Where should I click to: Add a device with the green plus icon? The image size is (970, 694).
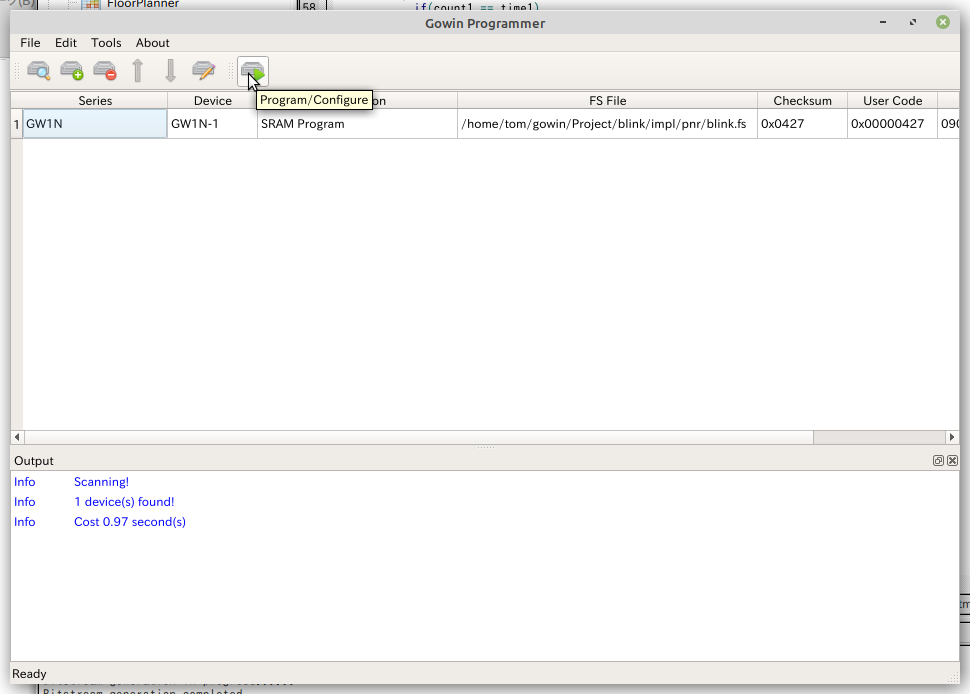72,71
